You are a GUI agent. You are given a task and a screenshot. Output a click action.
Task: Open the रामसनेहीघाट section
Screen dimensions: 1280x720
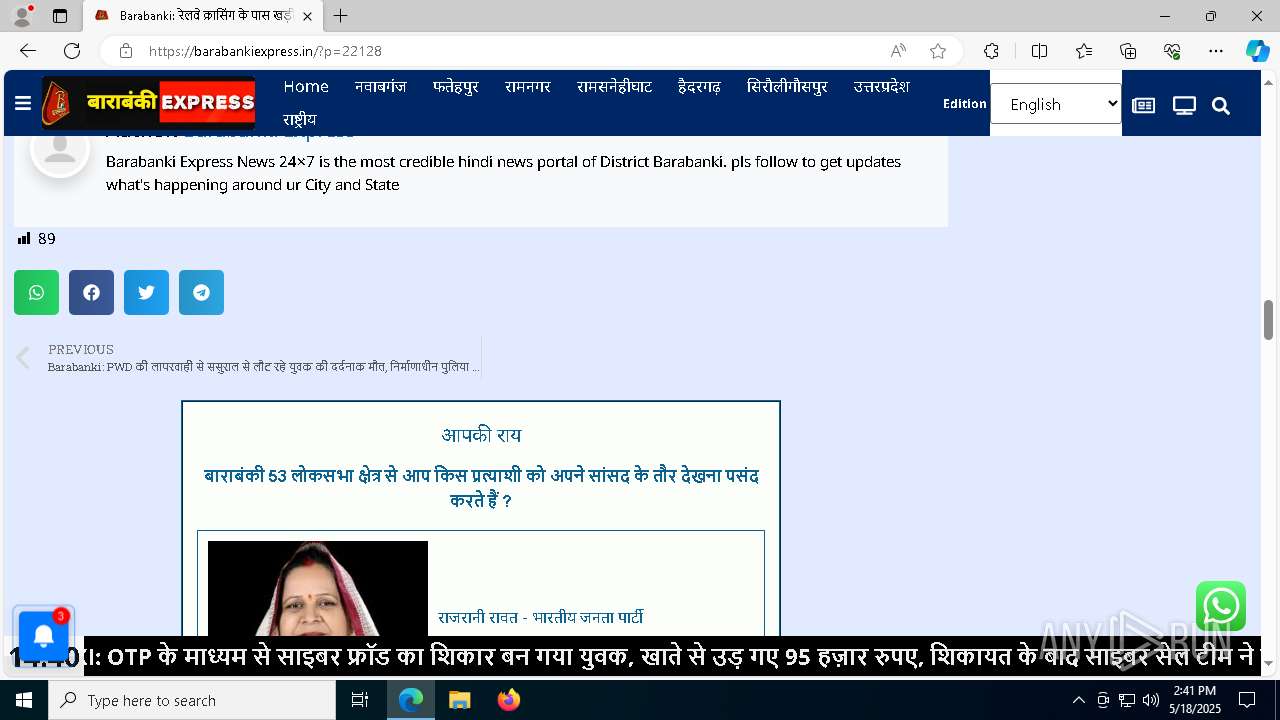[614, 87]
